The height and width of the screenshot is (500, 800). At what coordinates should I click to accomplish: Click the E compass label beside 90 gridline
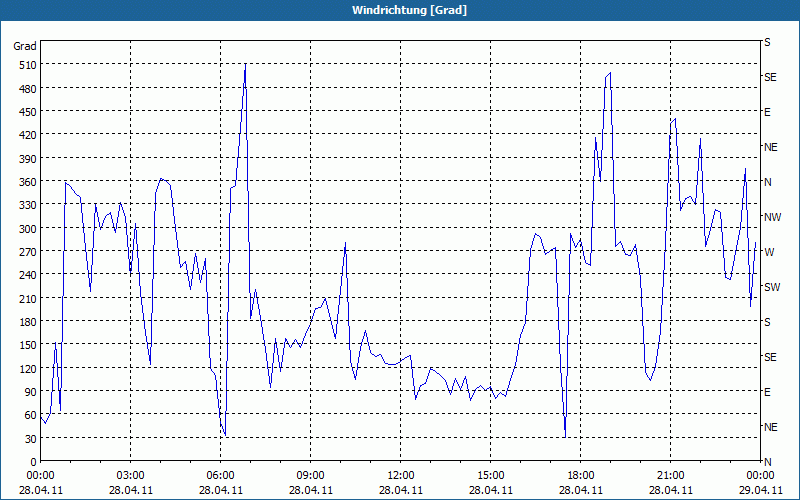[767, 392]
